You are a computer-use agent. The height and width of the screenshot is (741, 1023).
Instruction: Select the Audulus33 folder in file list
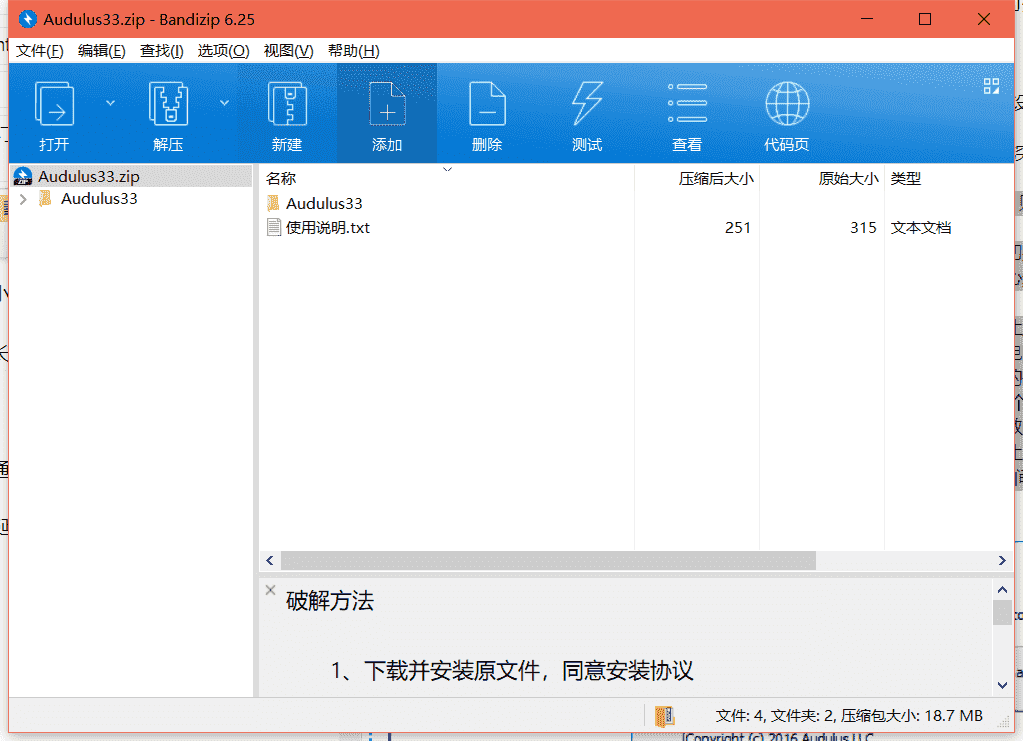(x=324, y=204)
